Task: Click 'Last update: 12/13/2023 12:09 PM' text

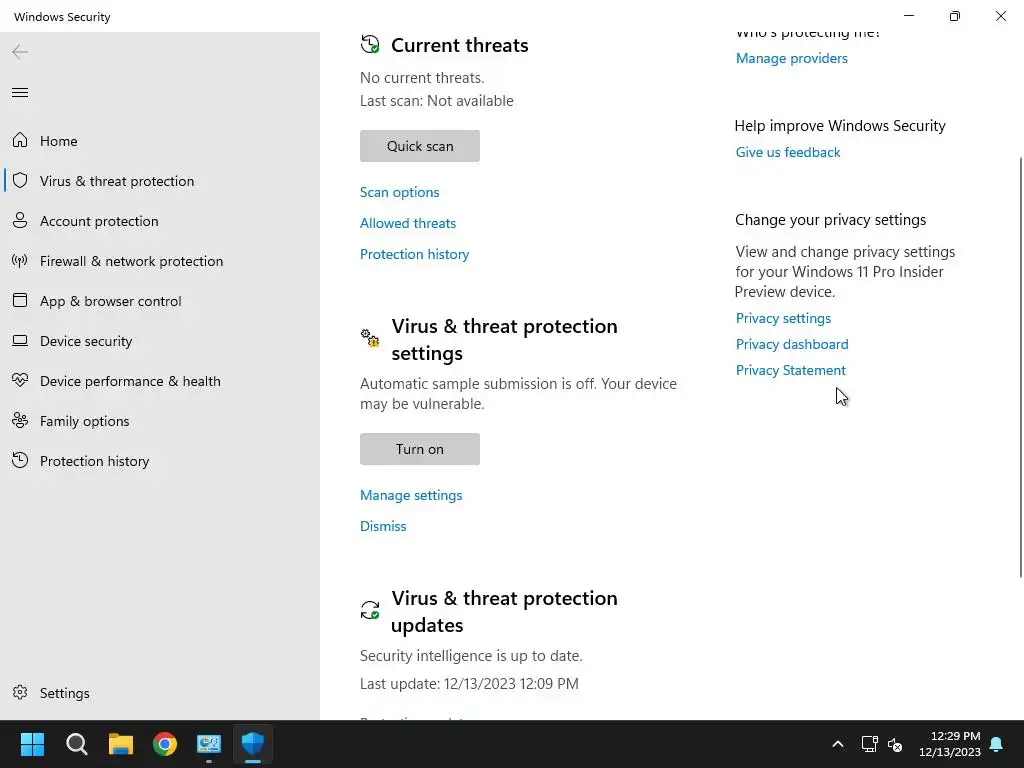Action: (x=469, y=683)
